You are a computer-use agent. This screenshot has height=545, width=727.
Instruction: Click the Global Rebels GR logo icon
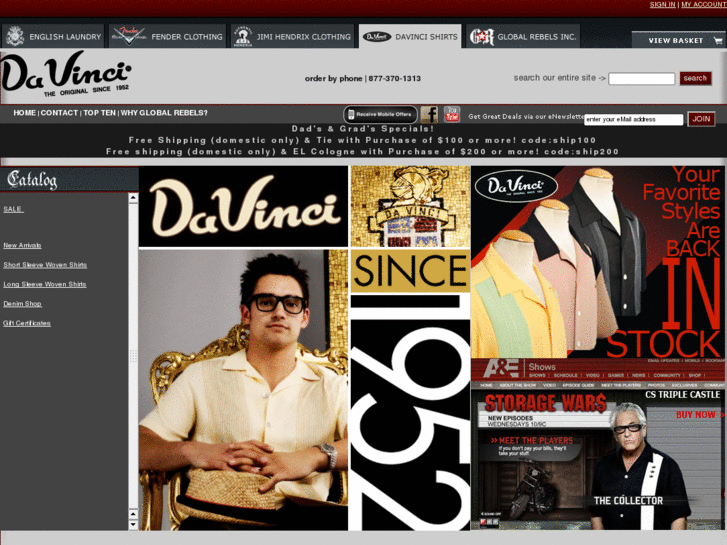(482, 37)
